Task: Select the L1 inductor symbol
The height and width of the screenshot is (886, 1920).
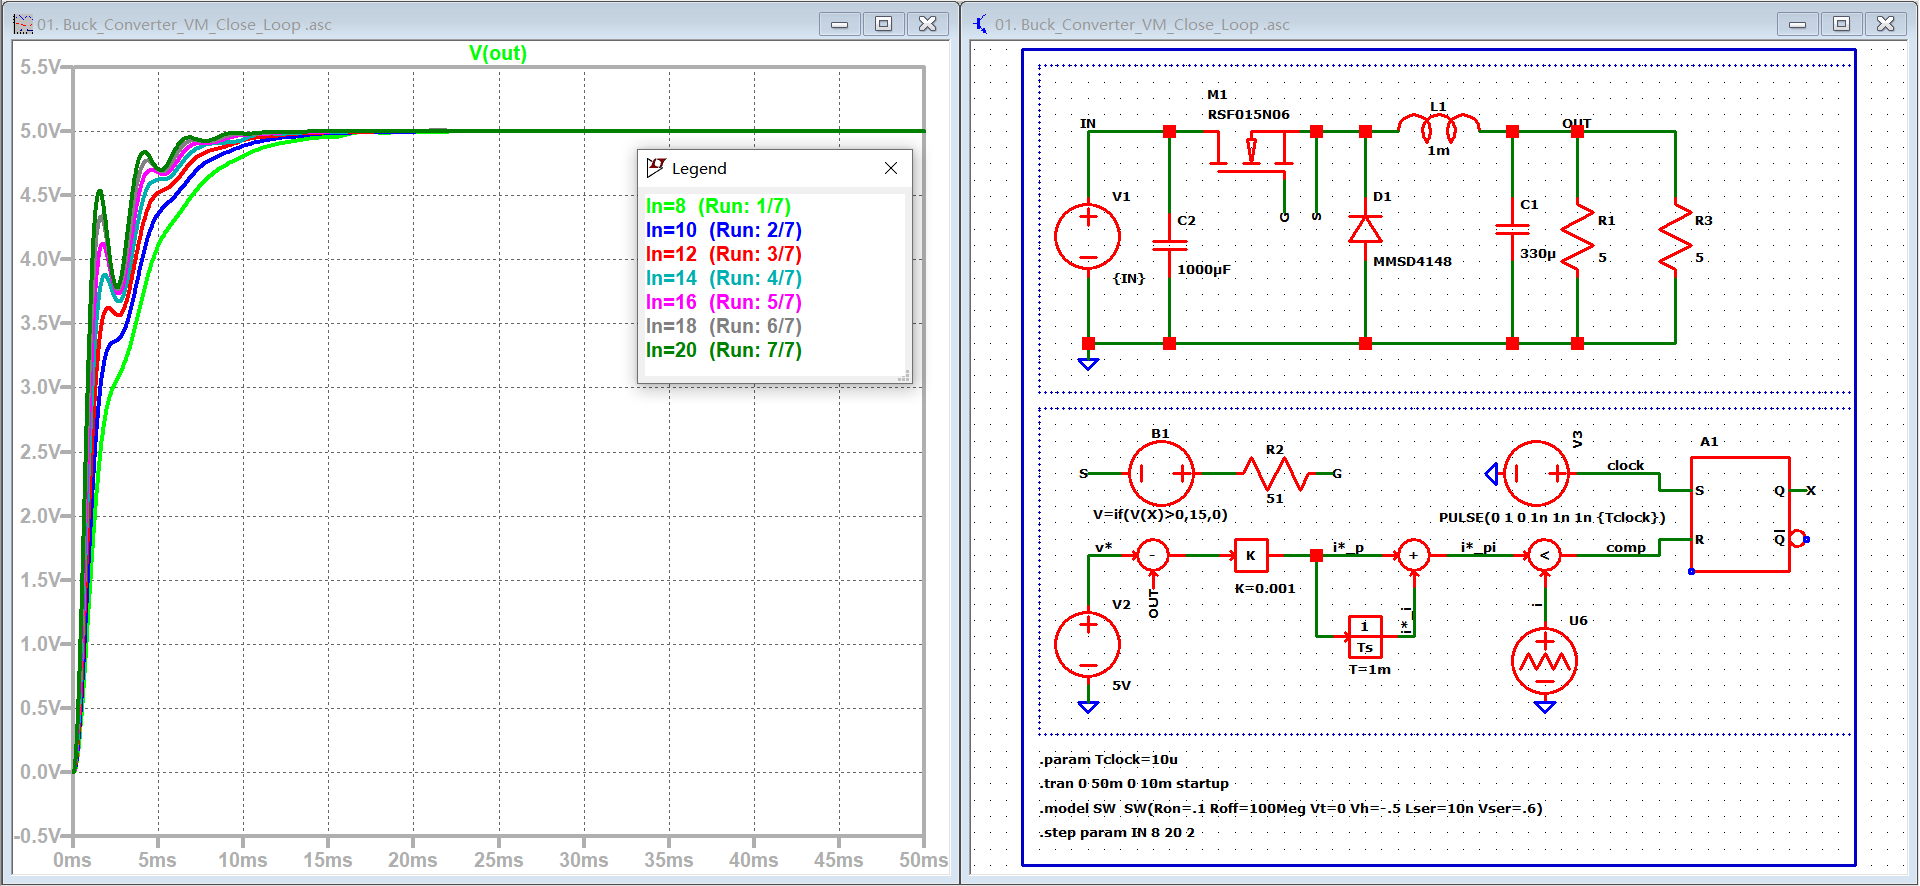Action: 1438,128
